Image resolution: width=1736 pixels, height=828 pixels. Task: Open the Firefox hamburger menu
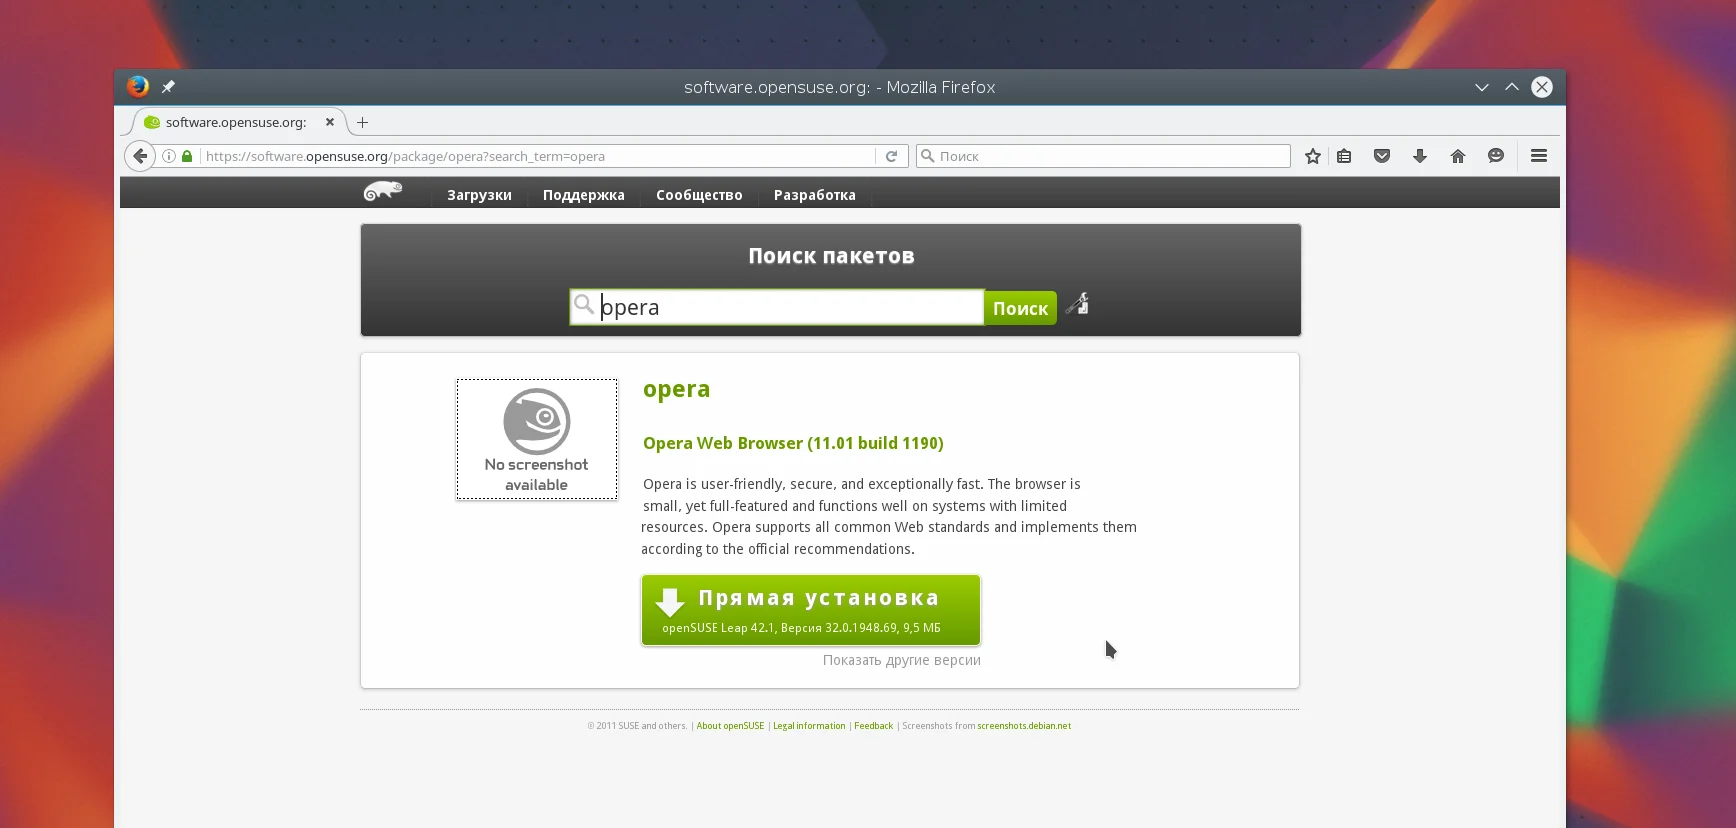(1539, 156)
